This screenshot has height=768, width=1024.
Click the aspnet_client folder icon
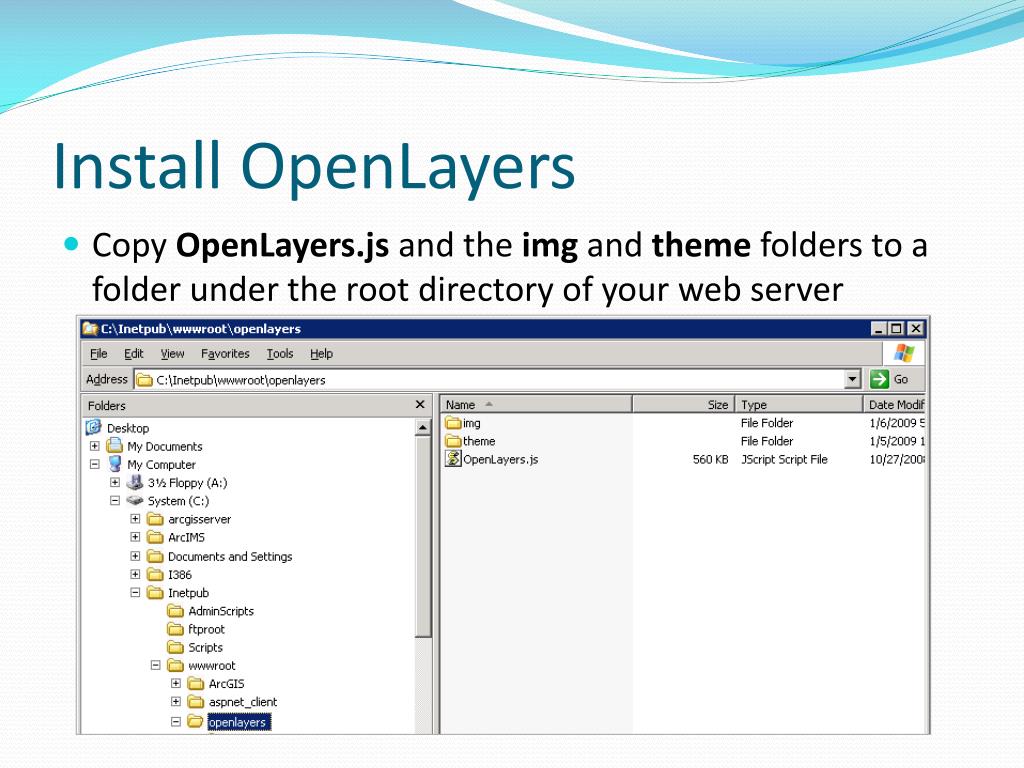point(196,702)
